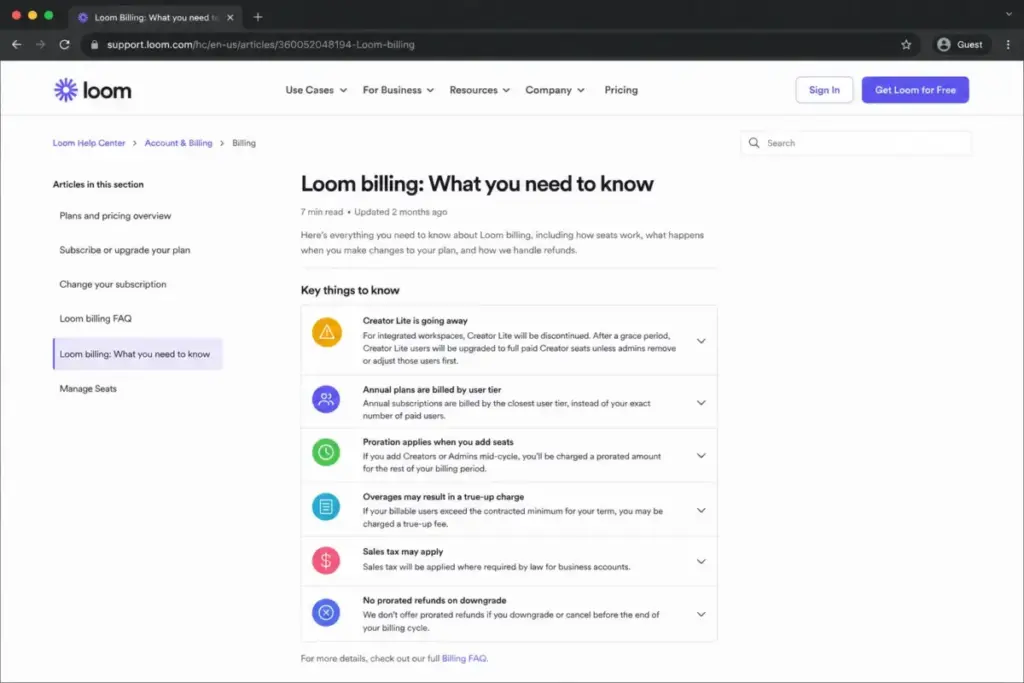Click the Articles in this section heading

coord(98,184)
